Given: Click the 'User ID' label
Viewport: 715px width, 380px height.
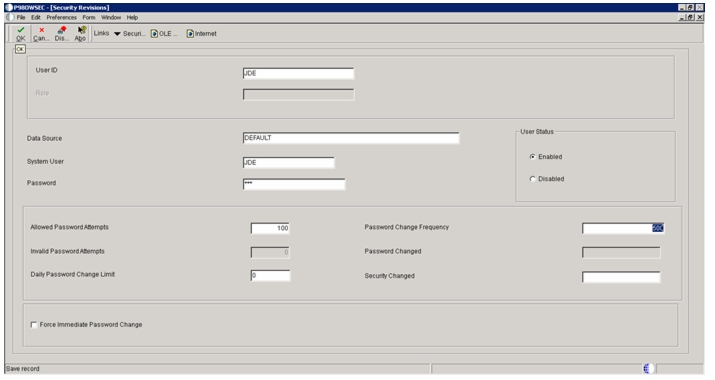Looking at the screenshot, I should point(47,70).
